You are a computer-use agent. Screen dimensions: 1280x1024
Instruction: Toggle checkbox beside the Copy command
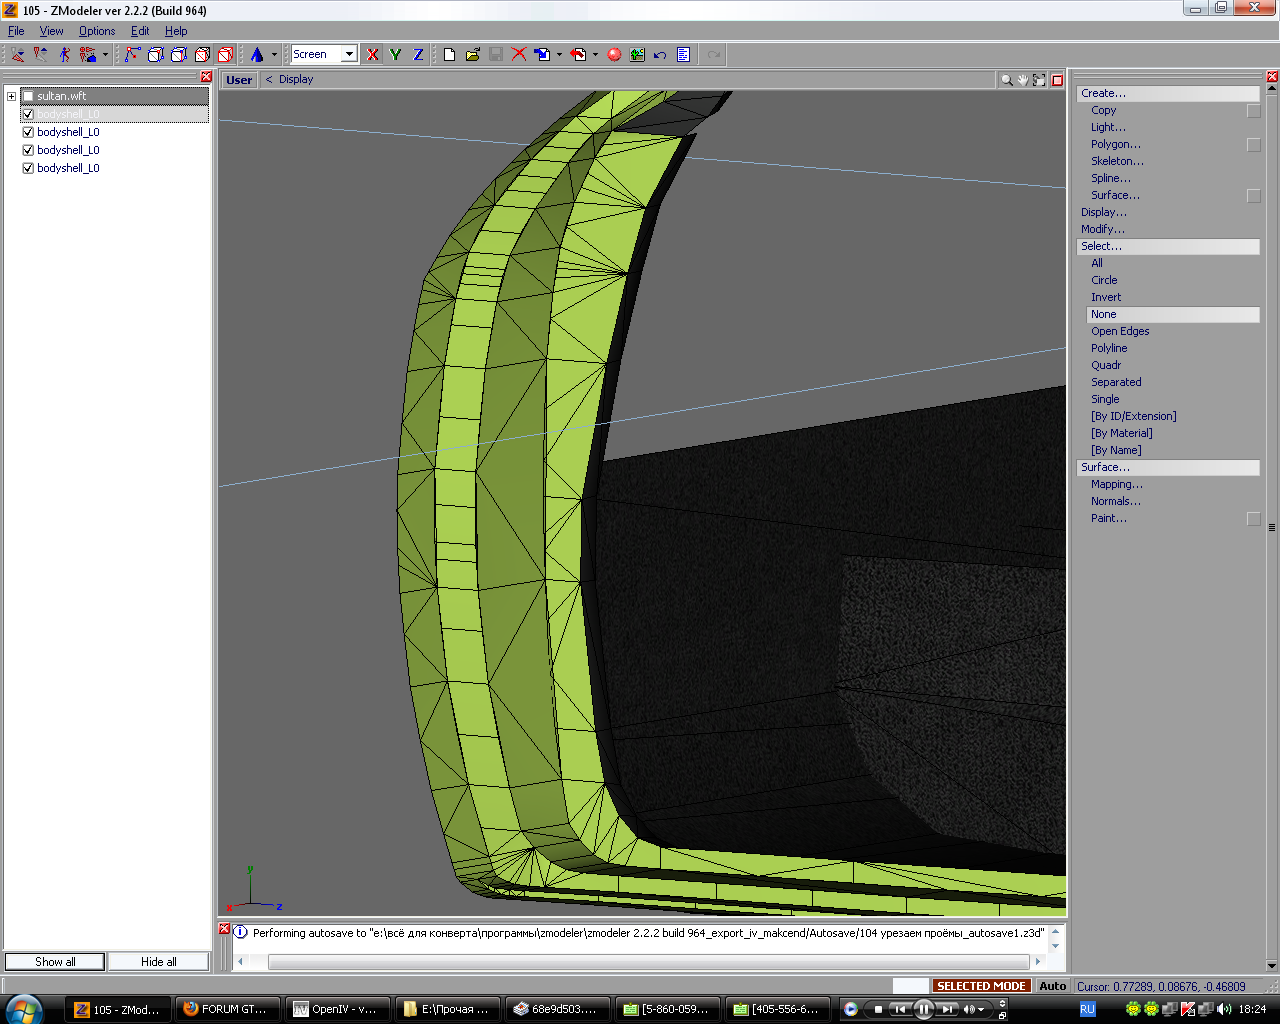[x=1253, y=111]
